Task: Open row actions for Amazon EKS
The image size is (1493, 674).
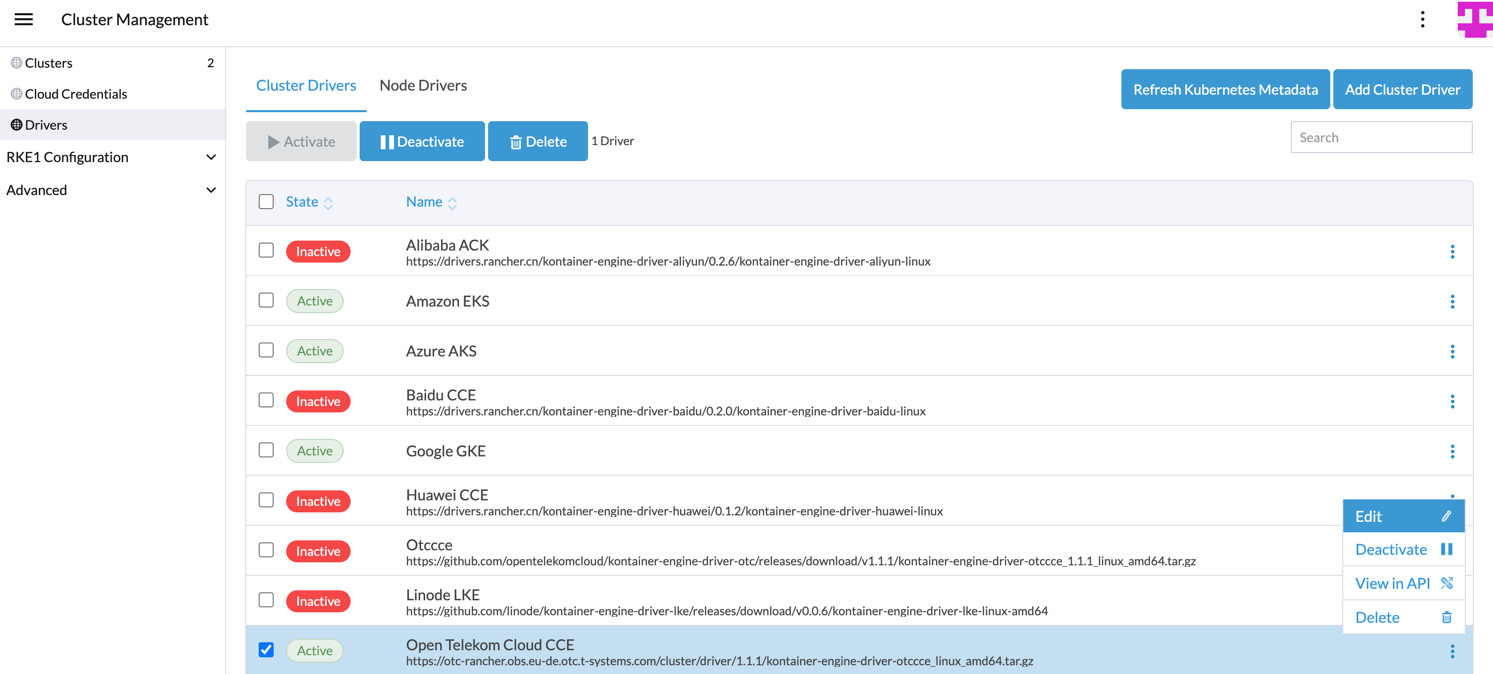Action: click(1452, 302)
